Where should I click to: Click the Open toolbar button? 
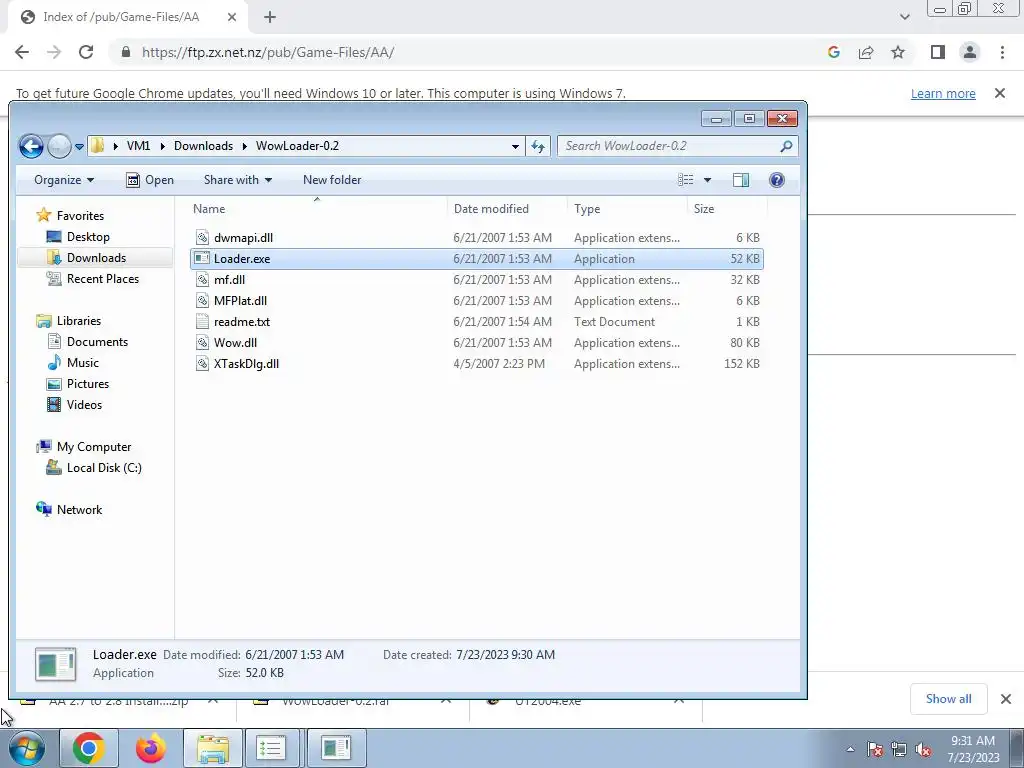[150, 180]
